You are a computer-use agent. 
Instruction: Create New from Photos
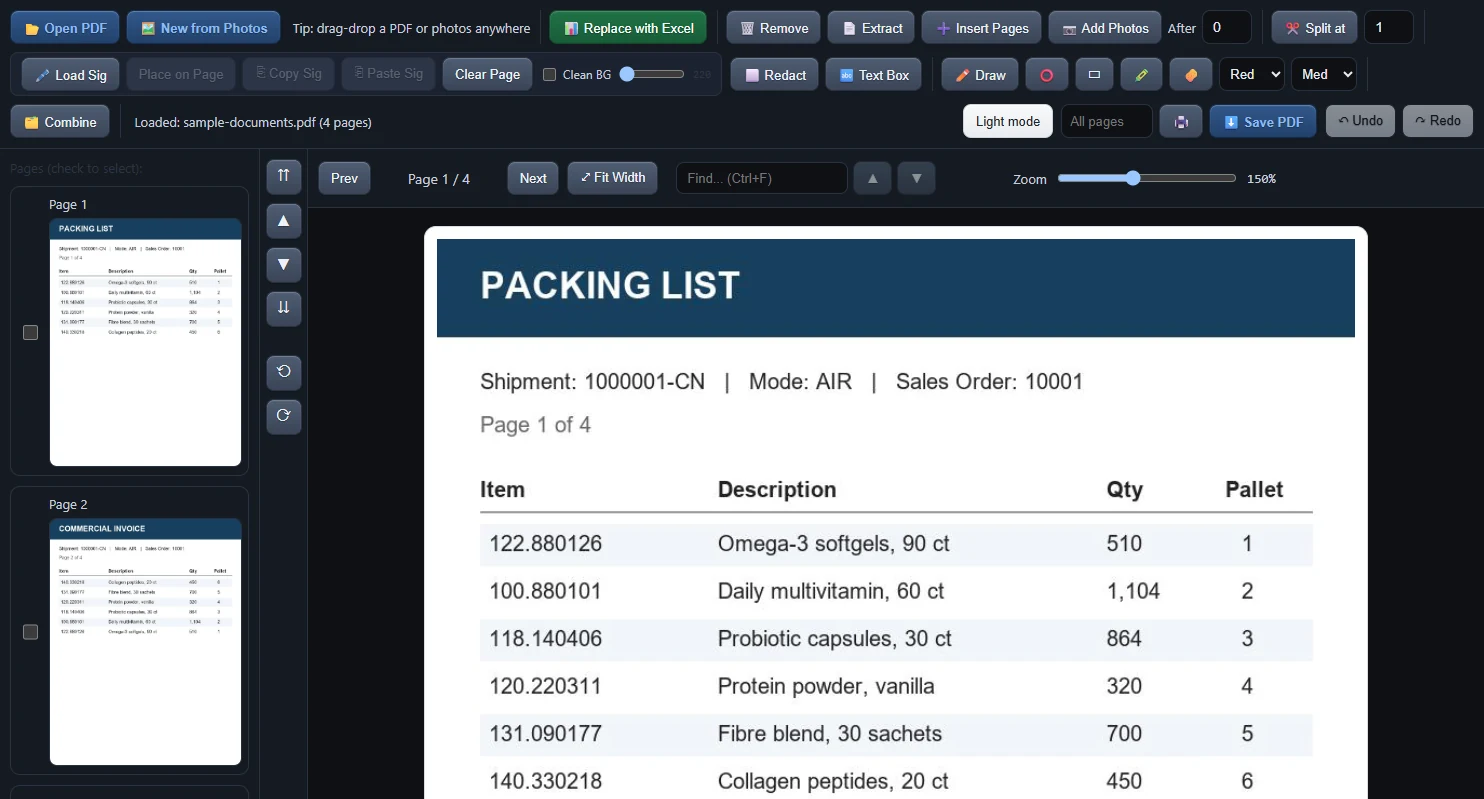pyautogui.click(x=204, y=28)
